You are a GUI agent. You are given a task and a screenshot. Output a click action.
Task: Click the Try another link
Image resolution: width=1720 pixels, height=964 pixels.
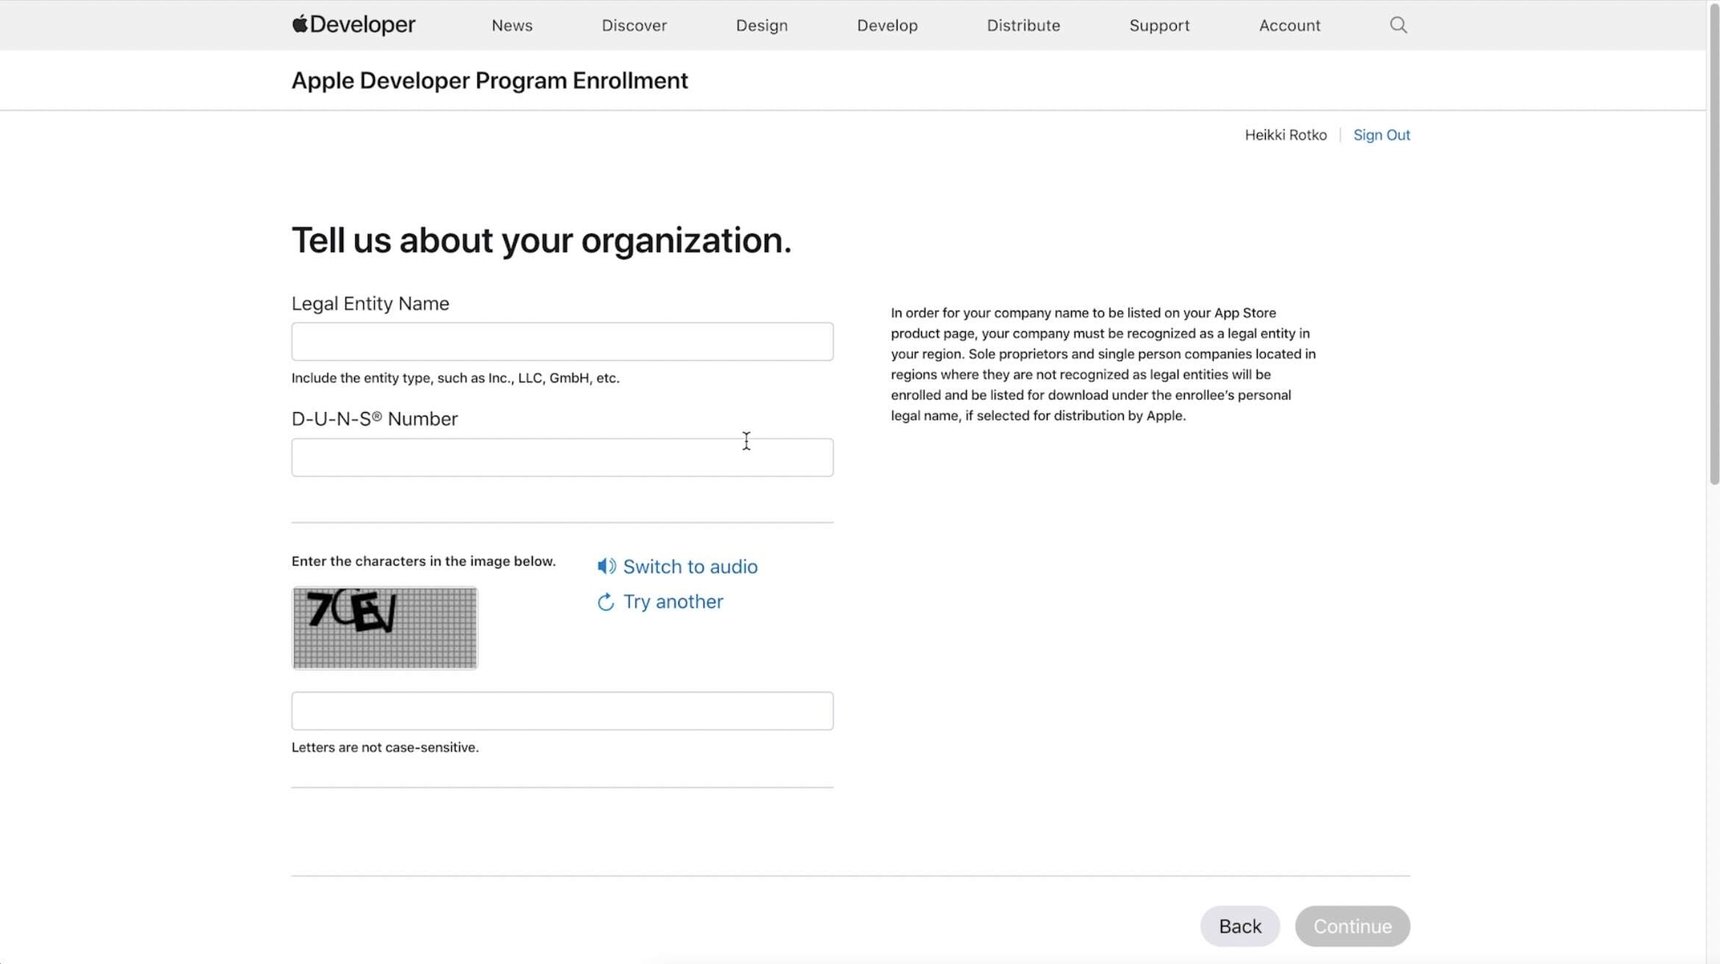pyautogui.click(x=672, y=601)
